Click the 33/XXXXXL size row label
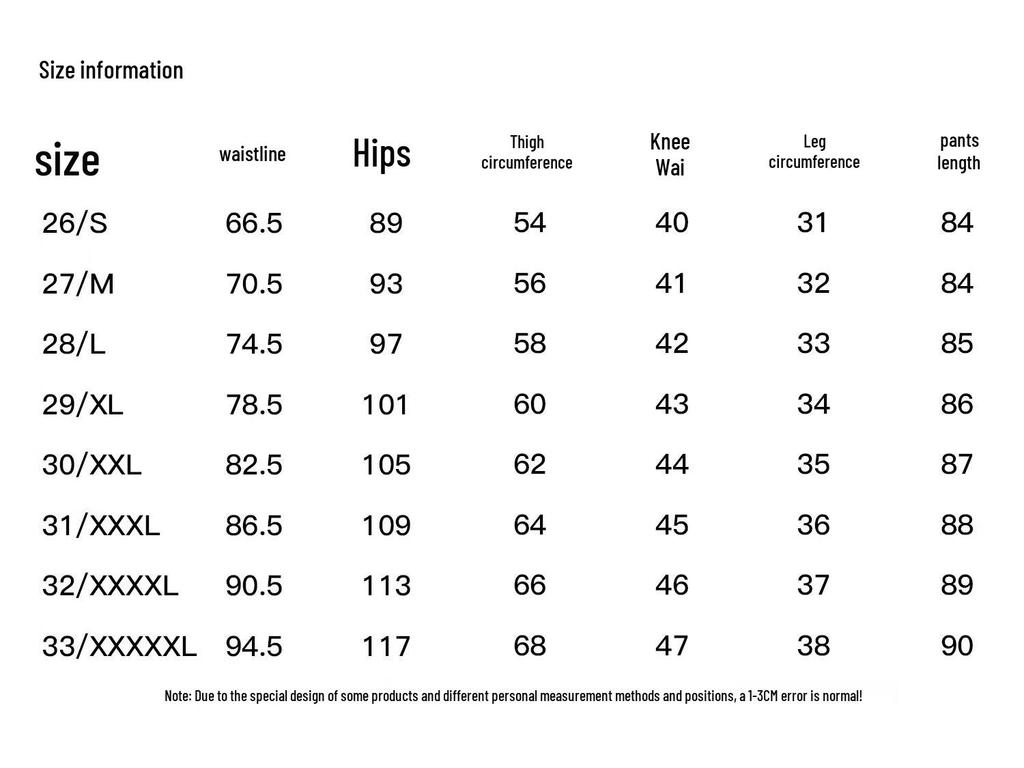This screenshot has width=1024, height=768. click(120, 646)
